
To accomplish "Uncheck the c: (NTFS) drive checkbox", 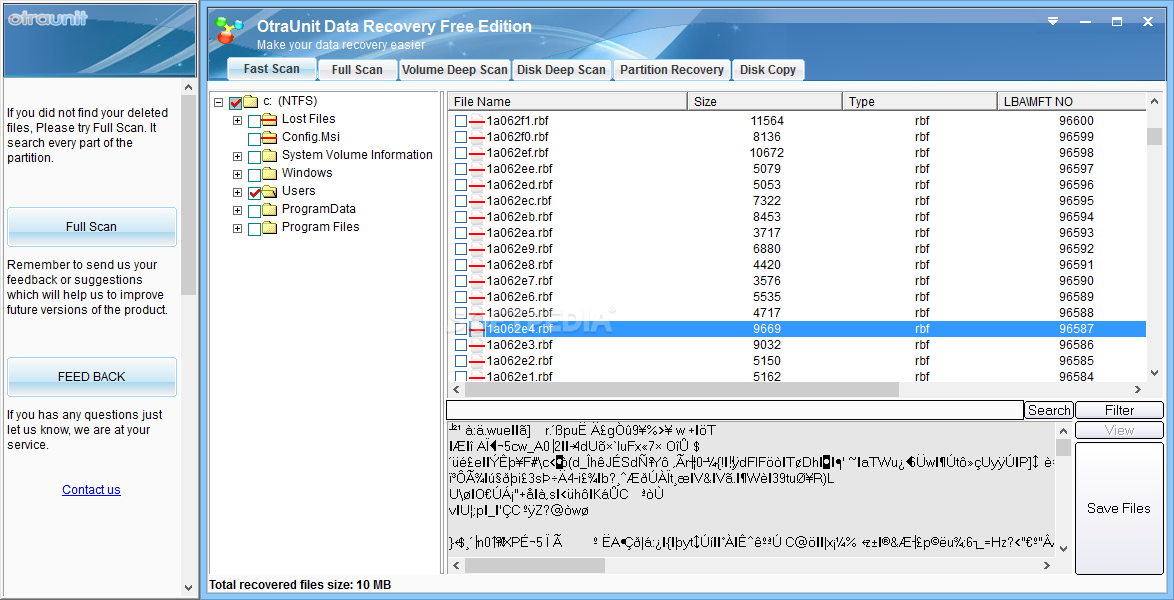I will (x=236, y=102).
